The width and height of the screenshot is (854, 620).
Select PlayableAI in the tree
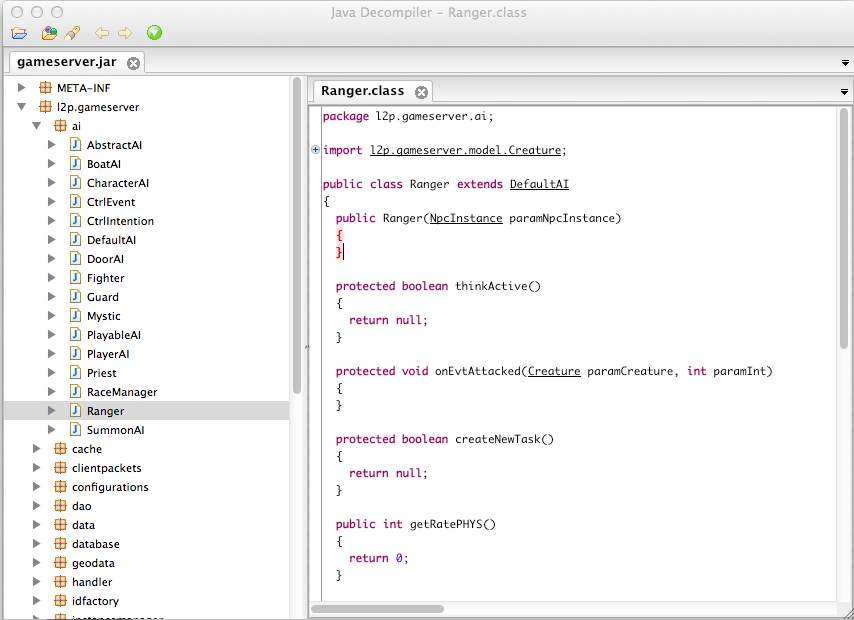coord(113,335)
